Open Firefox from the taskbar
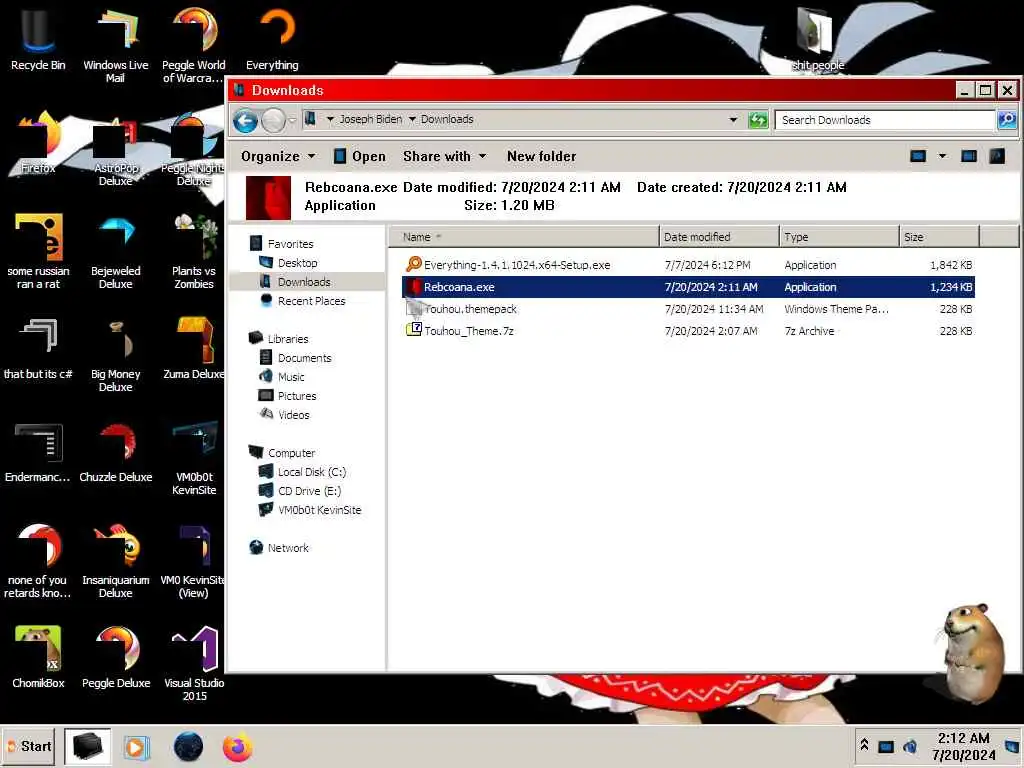The height and width of the screenshot is (768, 1024). (x=237, y=747)
